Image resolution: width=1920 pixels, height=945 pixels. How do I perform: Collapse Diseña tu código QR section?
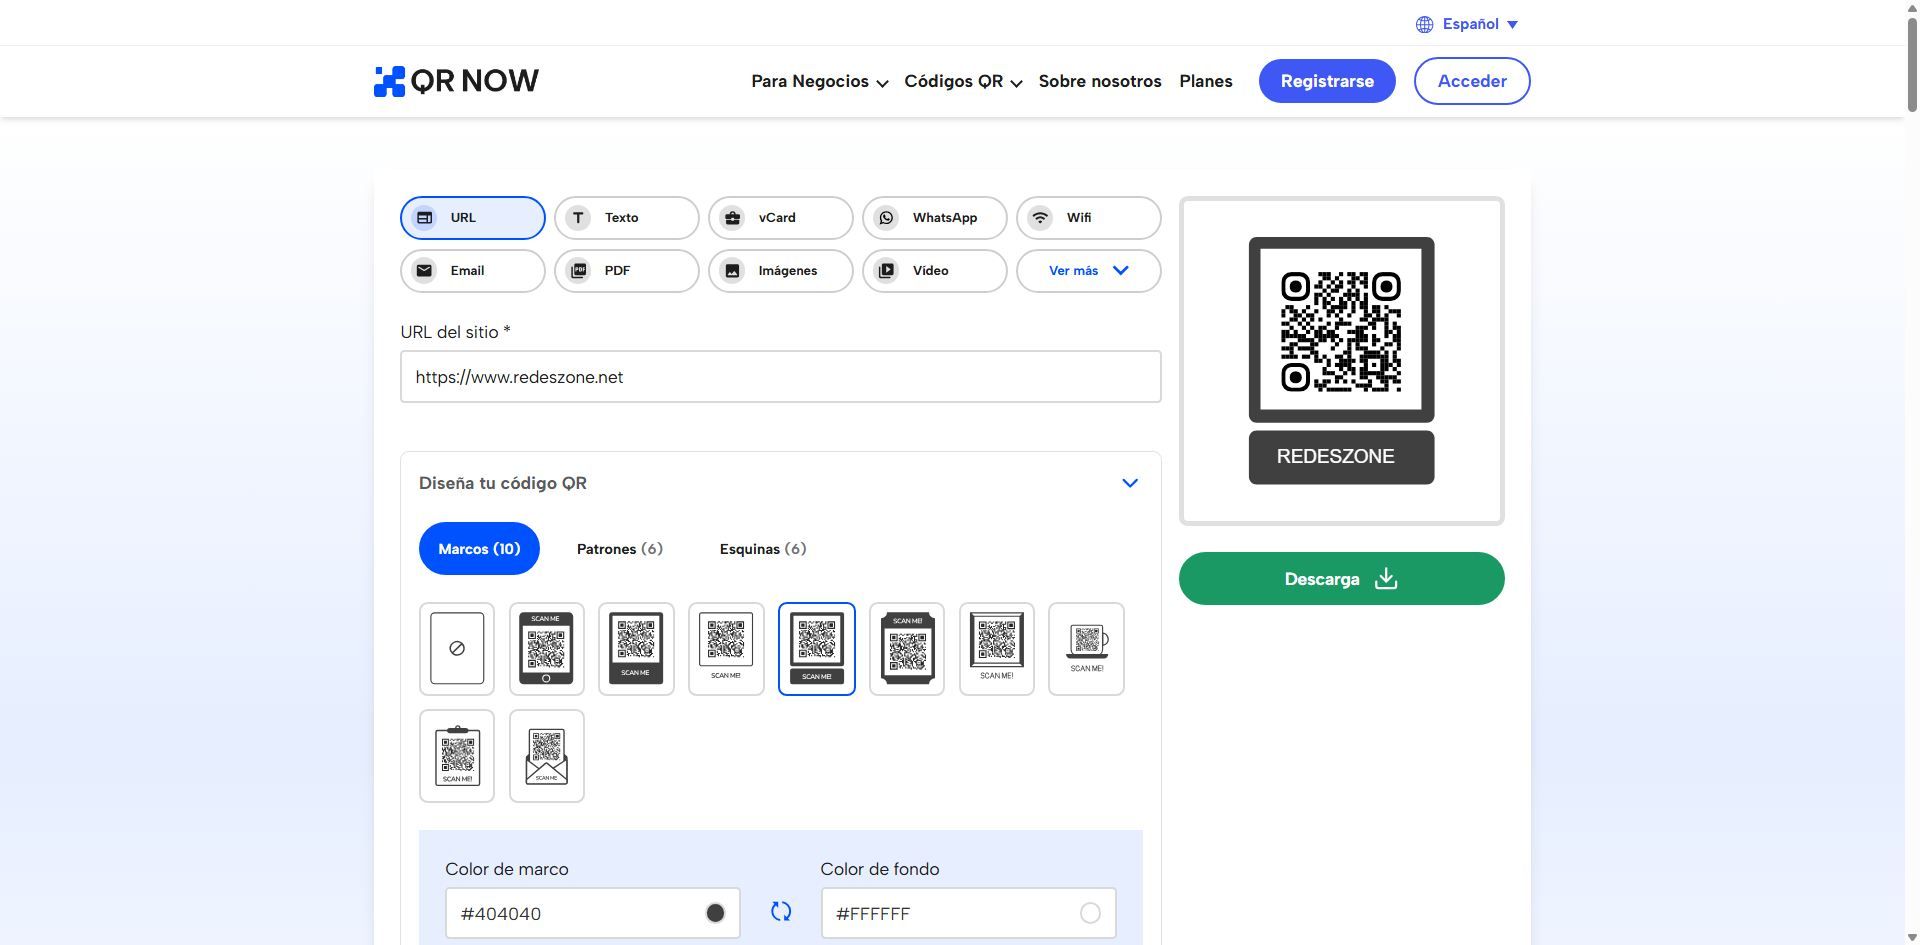tap(1130, 483)
